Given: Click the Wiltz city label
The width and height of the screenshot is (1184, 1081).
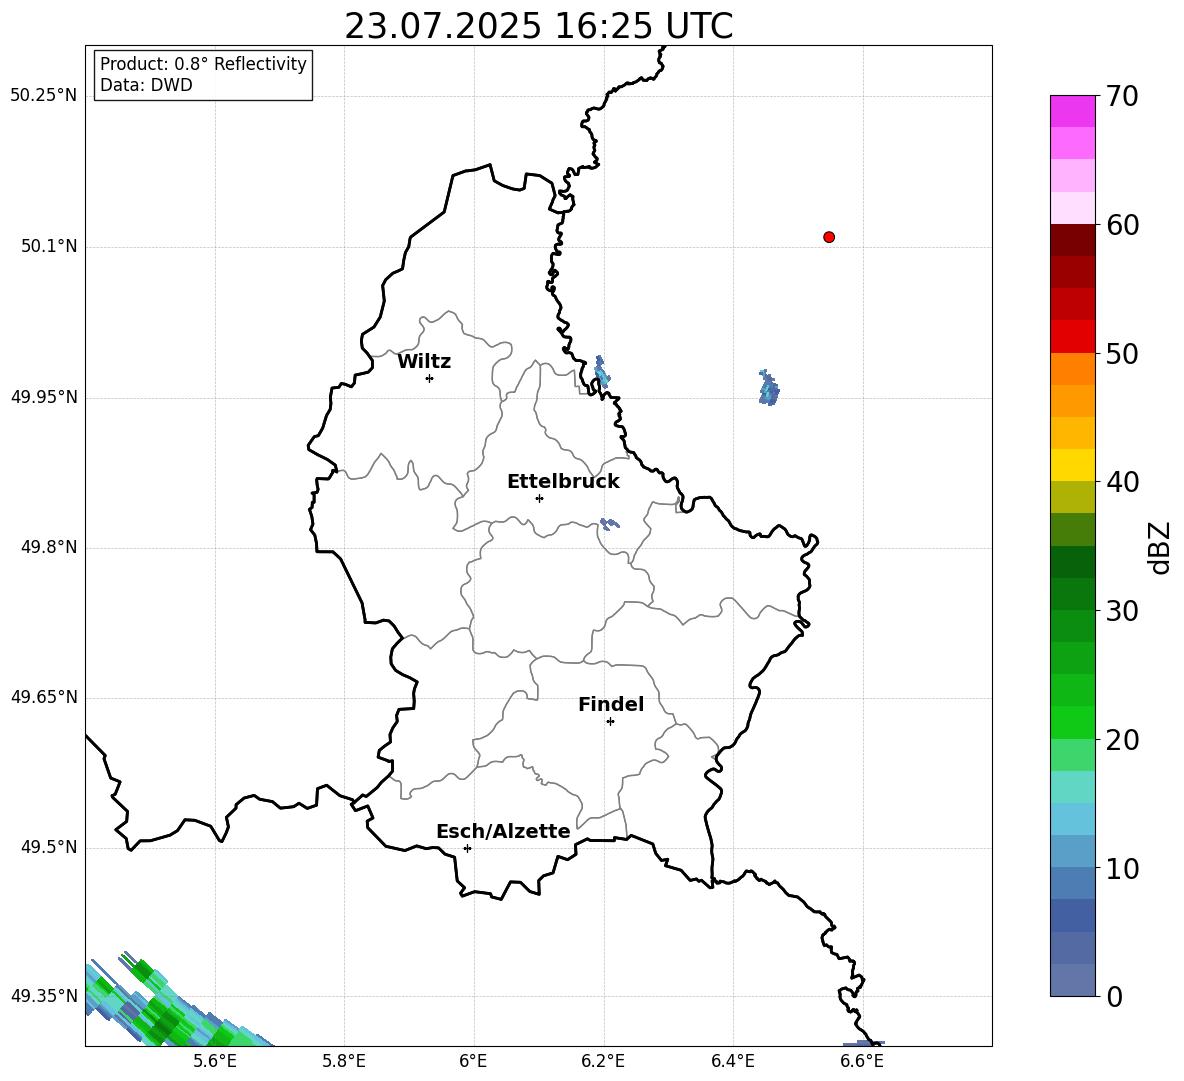Looking at the screenshot, I should pos(424,362).
